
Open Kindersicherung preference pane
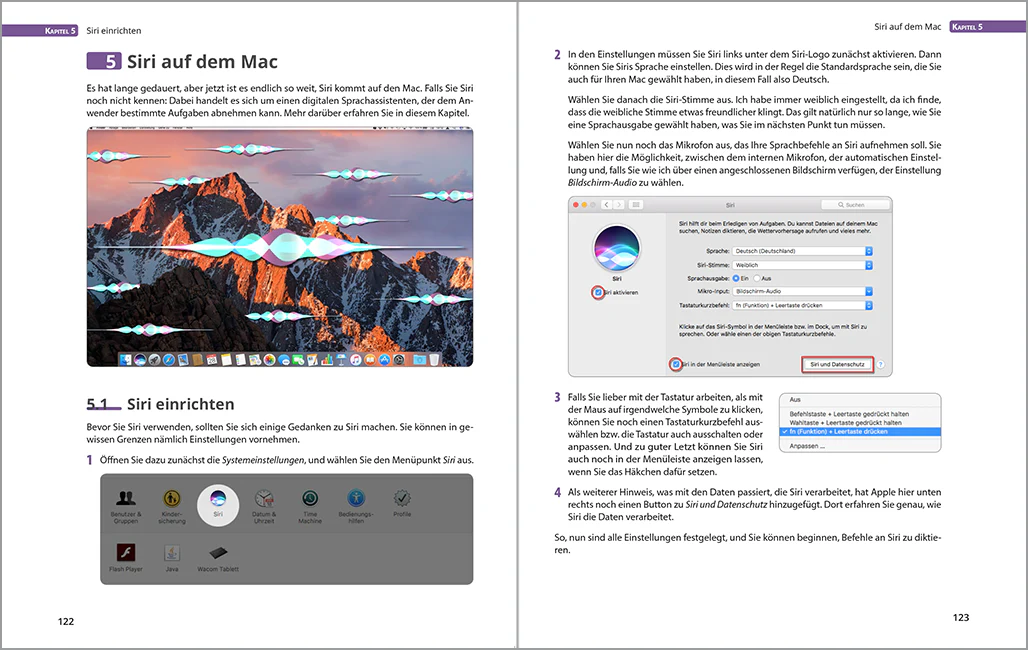pyautogui.click(x=172, y=506)
